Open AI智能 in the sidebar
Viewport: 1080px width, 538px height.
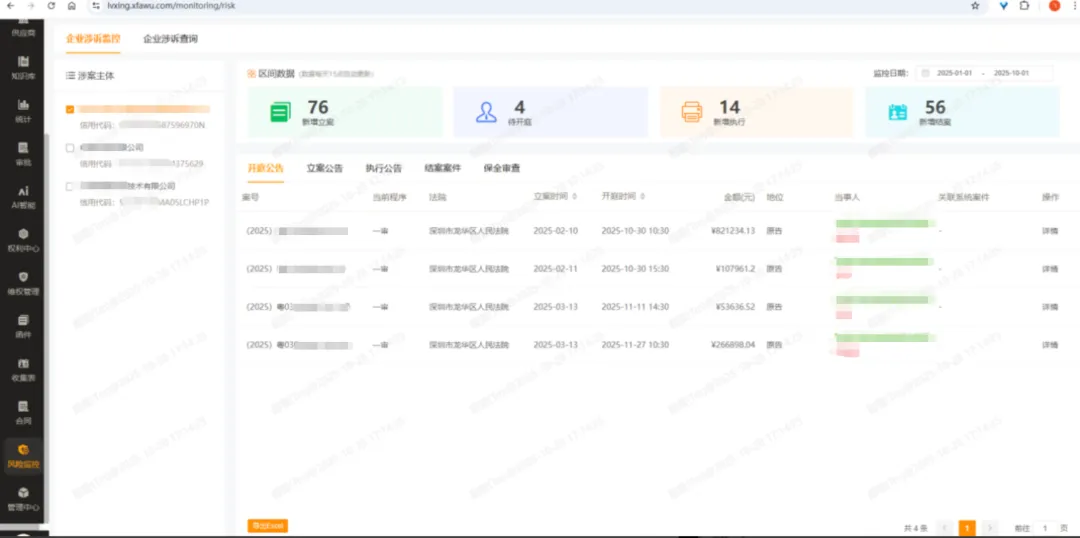(x=23, y=197)
